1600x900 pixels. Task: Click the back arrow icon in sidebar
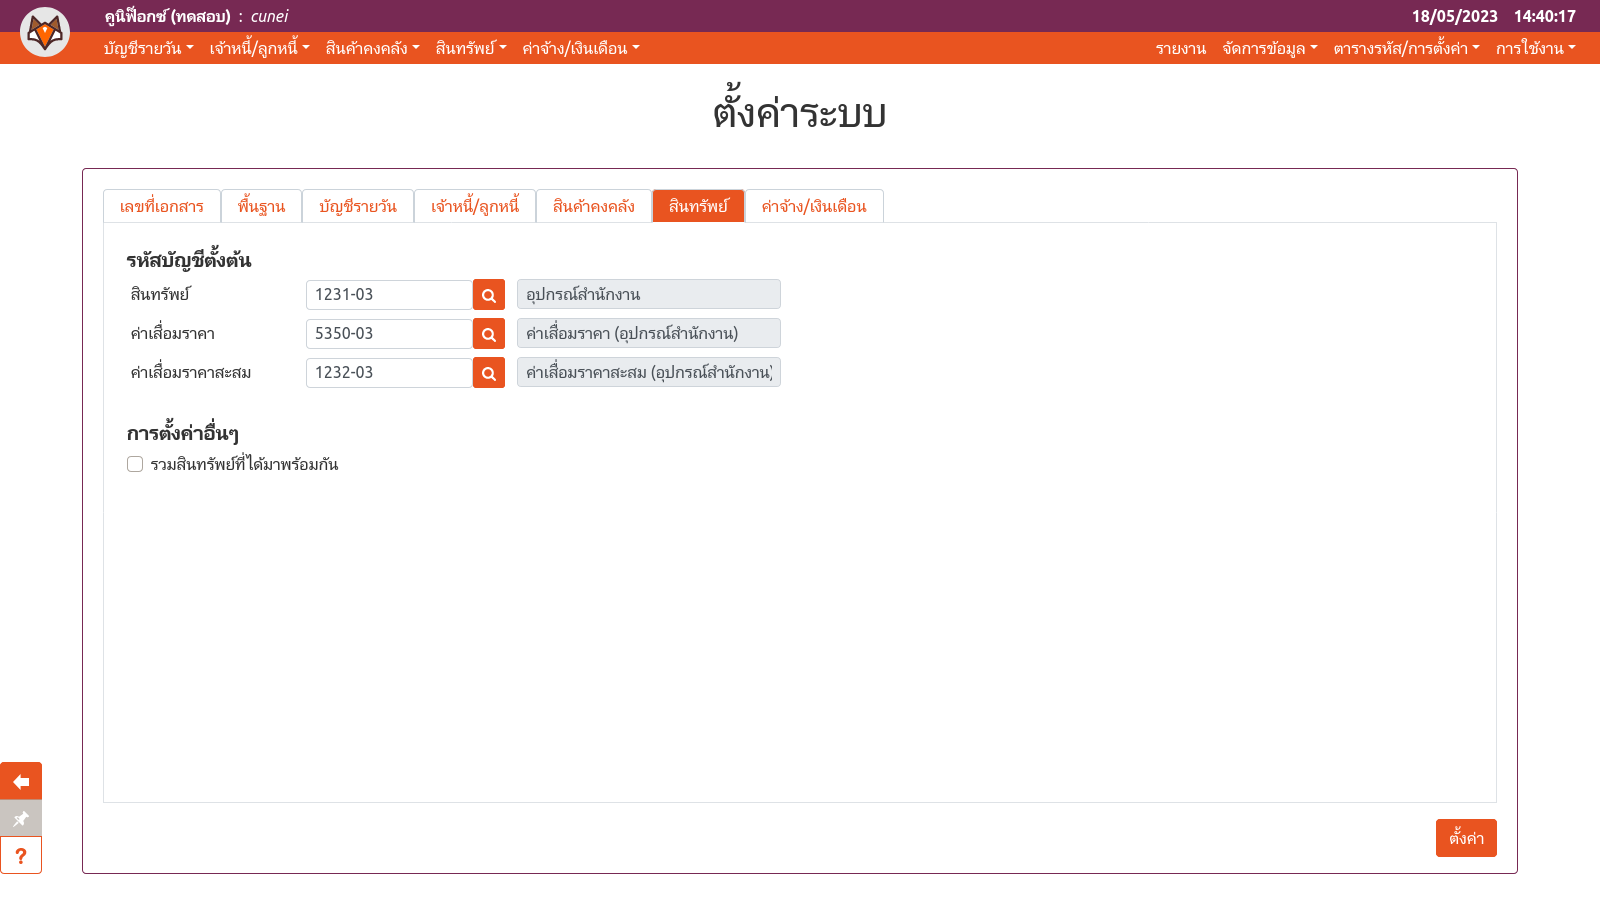tap(21, 781)
